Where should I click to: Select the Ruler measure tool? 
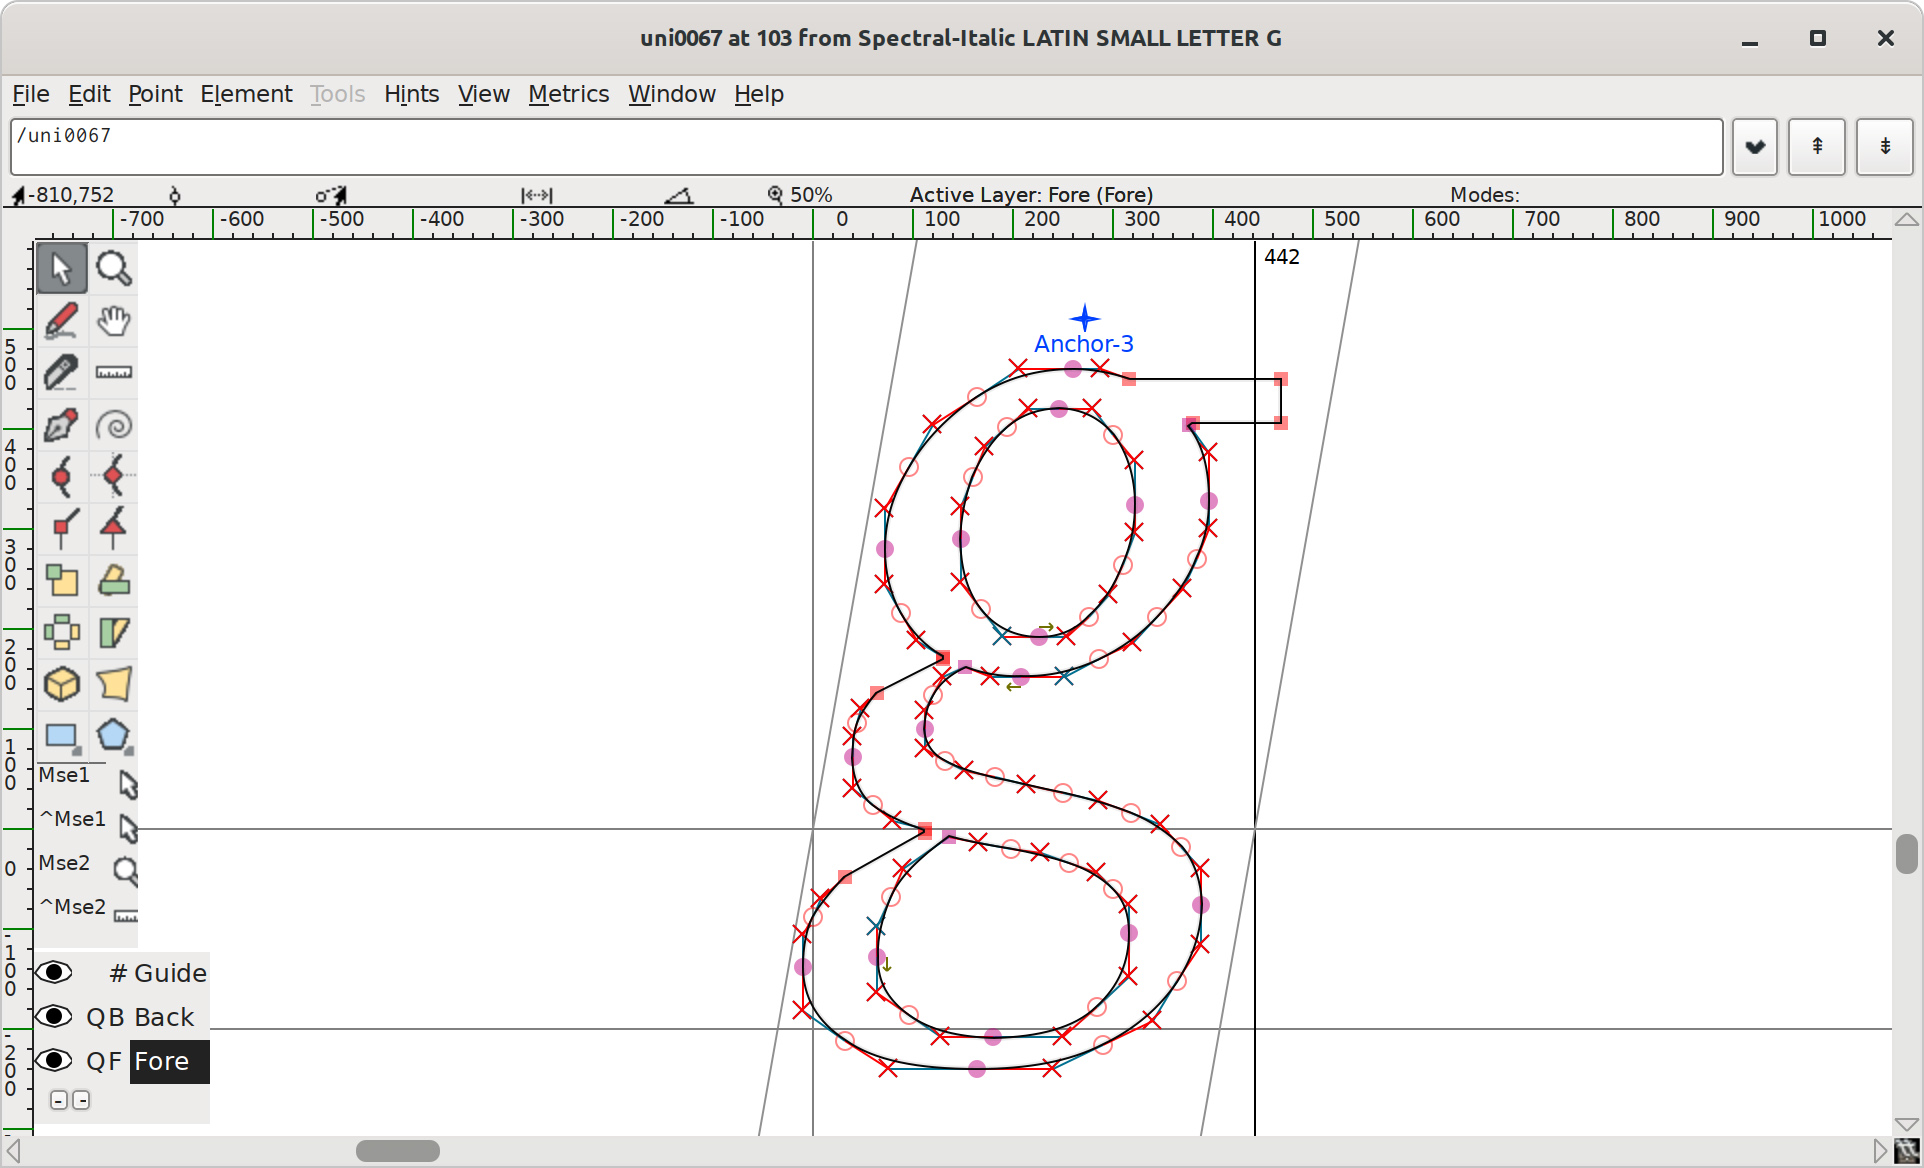coord(113,373)
